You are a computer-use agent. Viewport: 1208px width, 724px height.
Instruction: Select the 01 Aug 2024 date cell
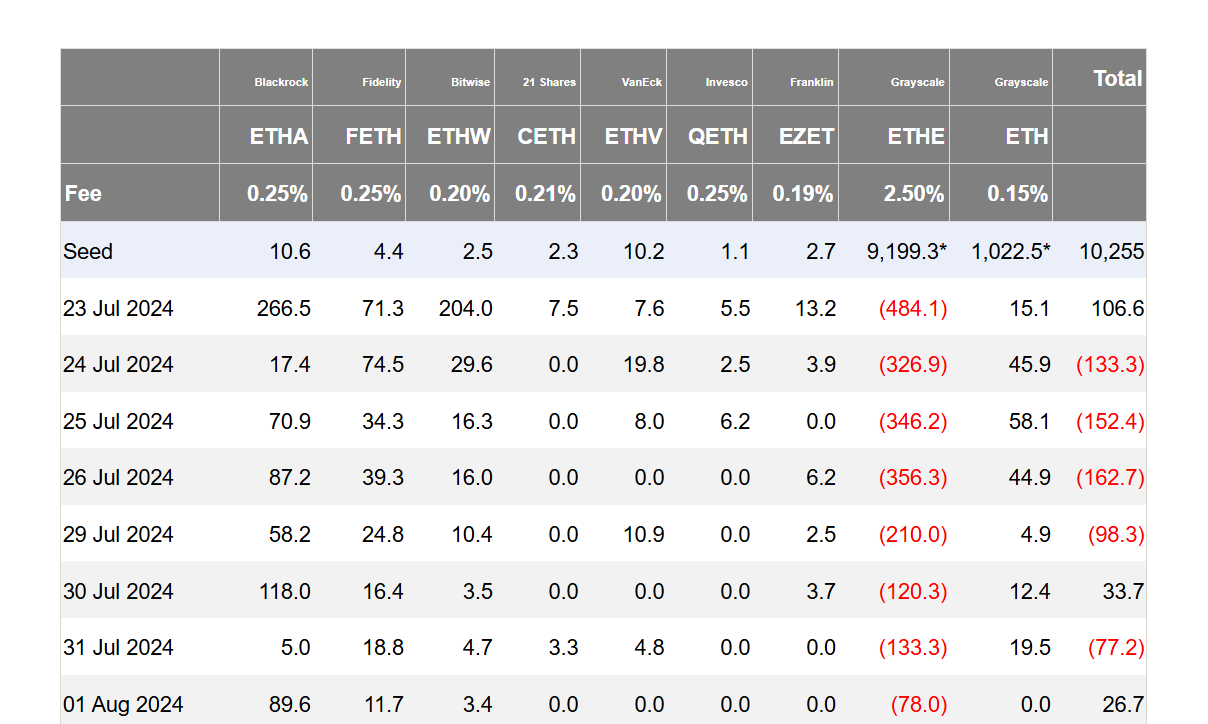[123, 705]
